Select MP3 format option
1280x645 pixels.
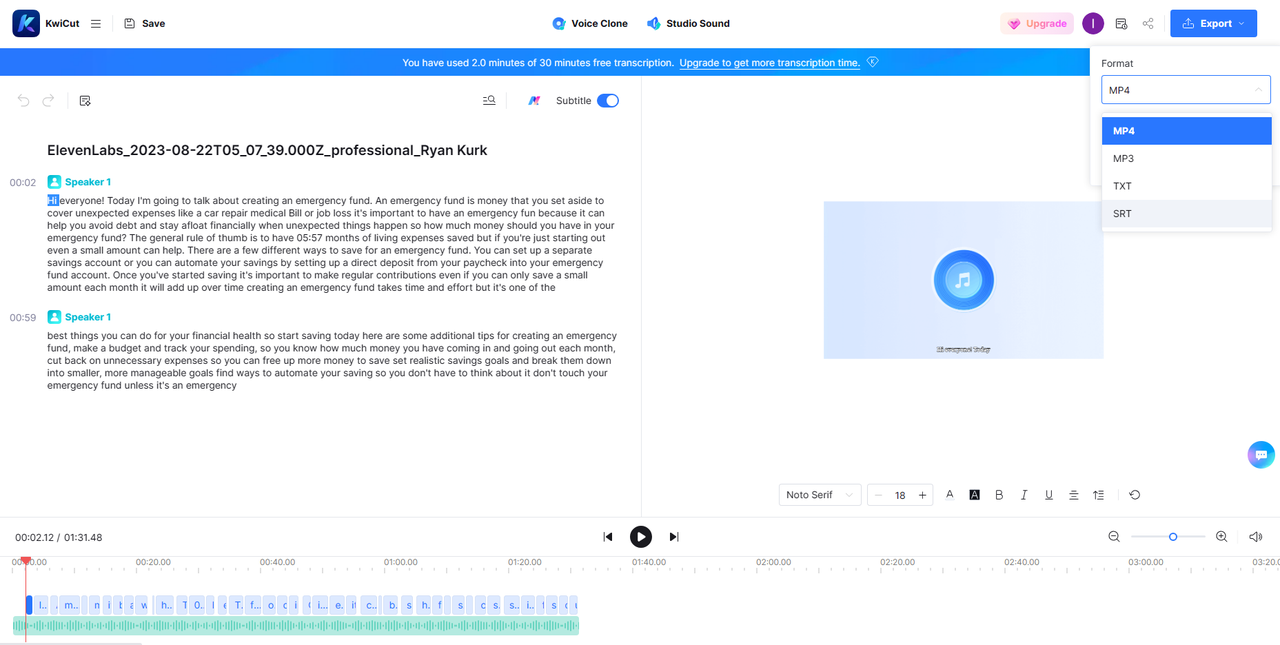pyautogui.click(x=1187, y=158)
